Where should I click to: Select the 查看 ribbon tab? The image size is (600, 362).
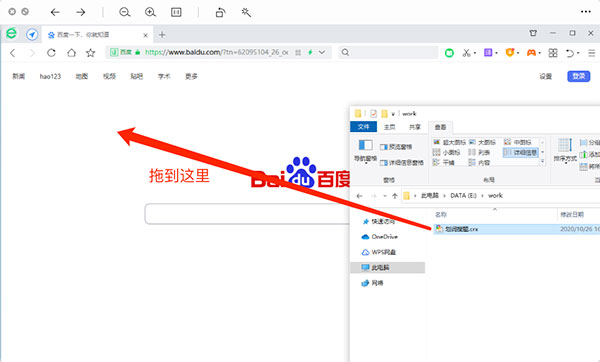[440, 127]
